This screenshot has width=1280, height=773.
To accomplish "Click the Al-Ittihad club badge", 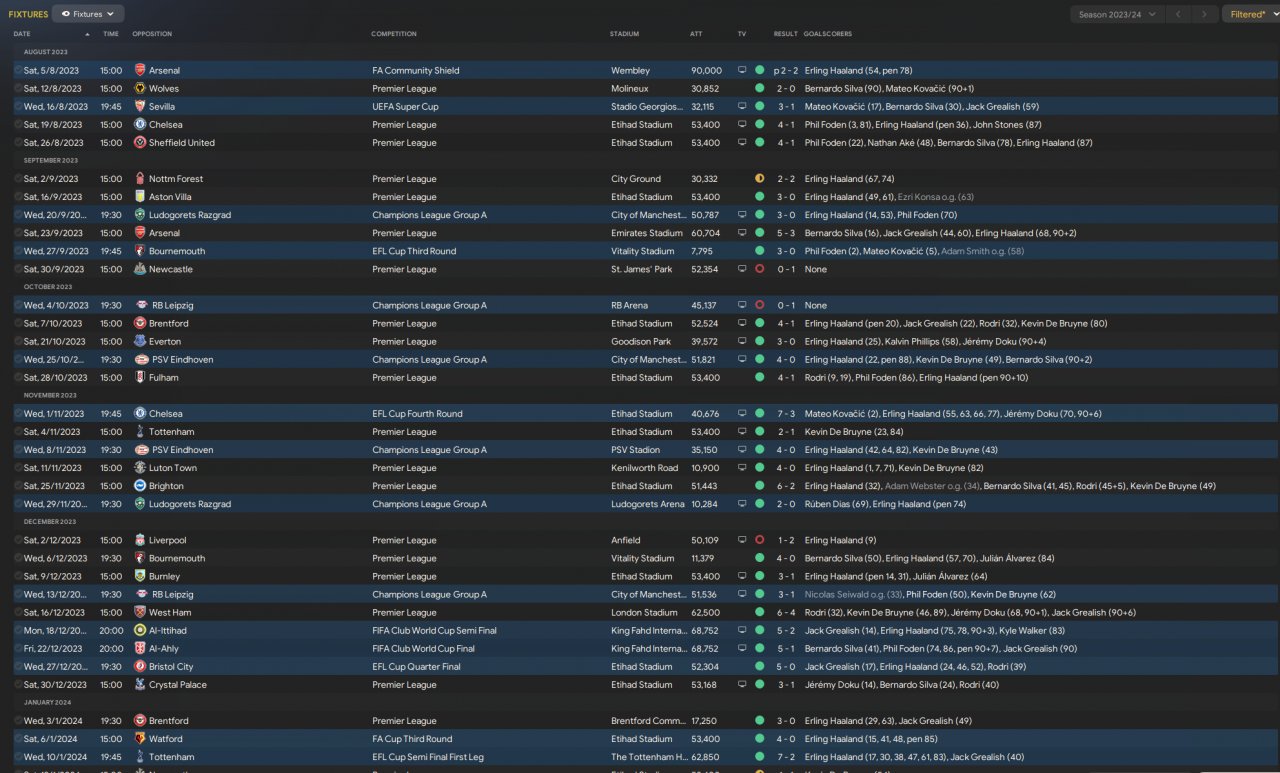I will coord(139,631).
